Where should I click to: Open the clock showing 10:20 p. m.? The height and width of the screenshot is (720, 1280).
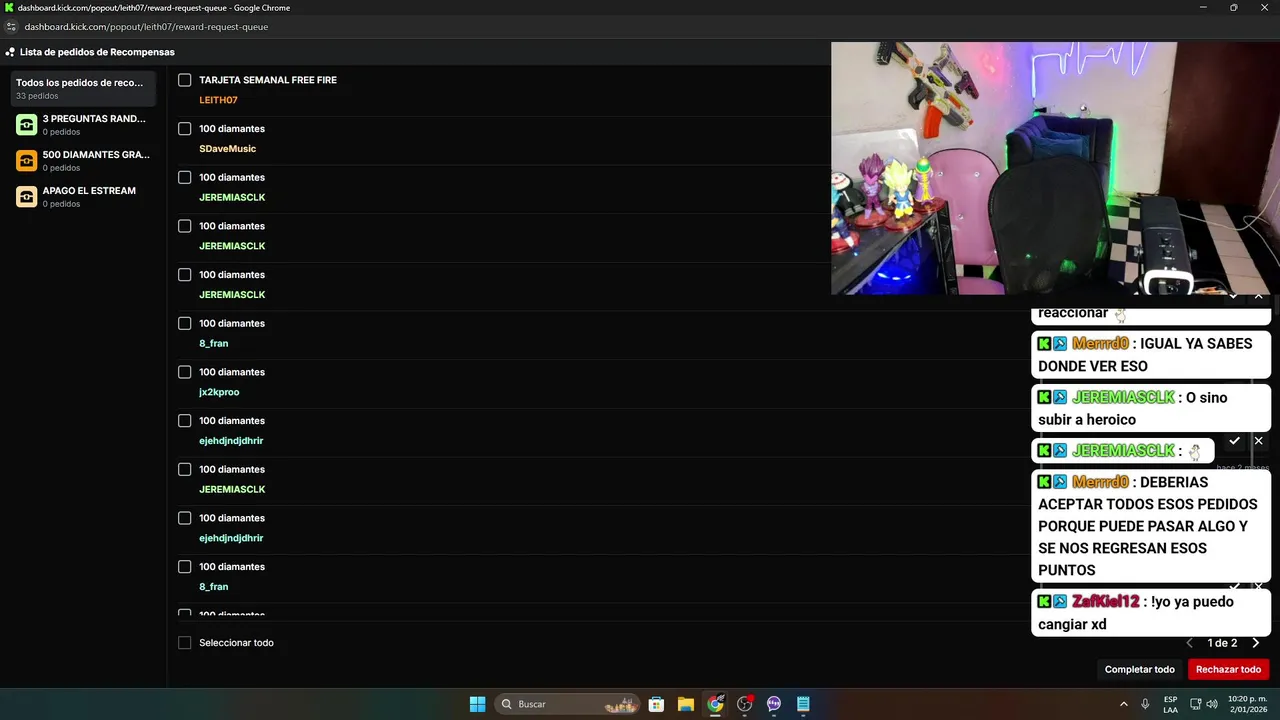click(1246, 704)
